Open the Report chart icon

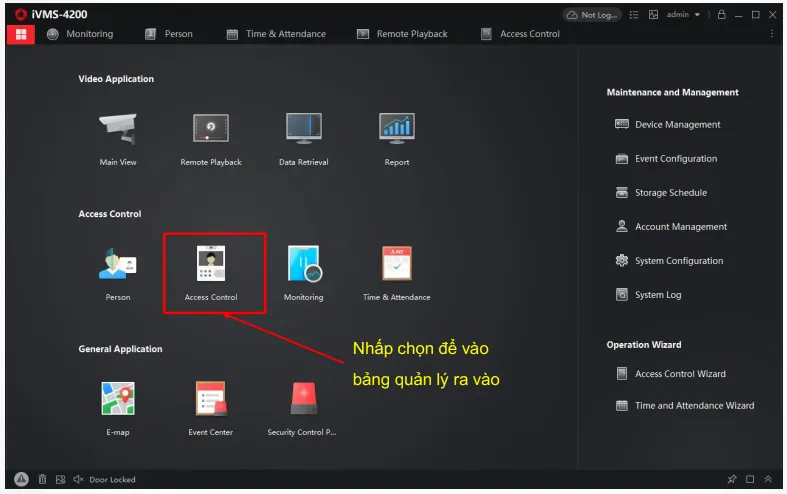pos(397,129)
